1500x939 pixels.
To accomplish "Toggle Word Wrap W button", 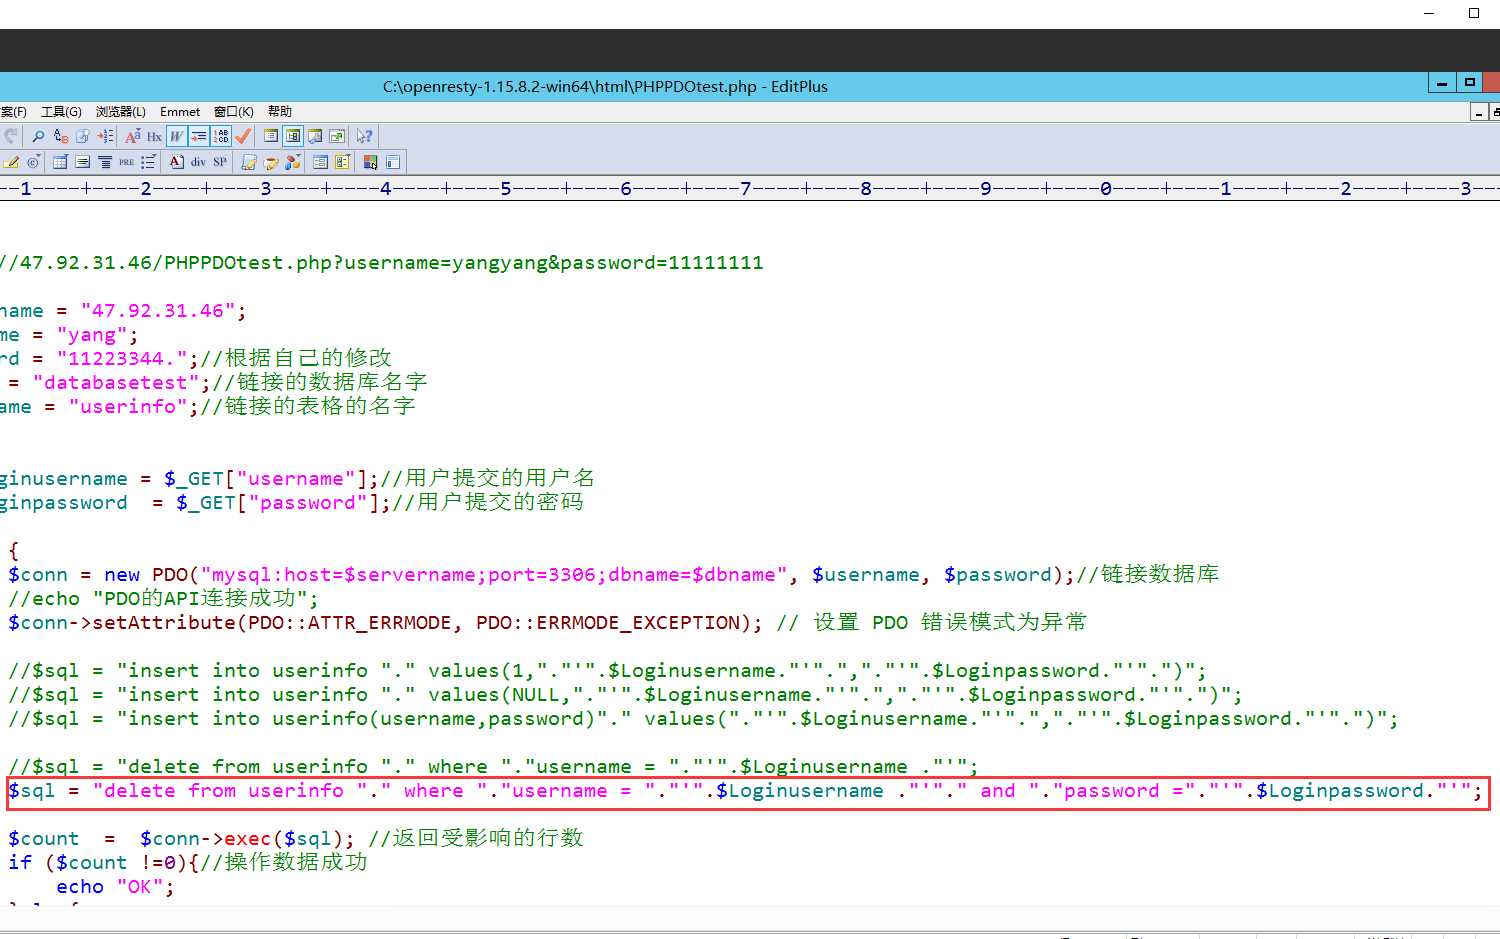I will coord(177,136).
